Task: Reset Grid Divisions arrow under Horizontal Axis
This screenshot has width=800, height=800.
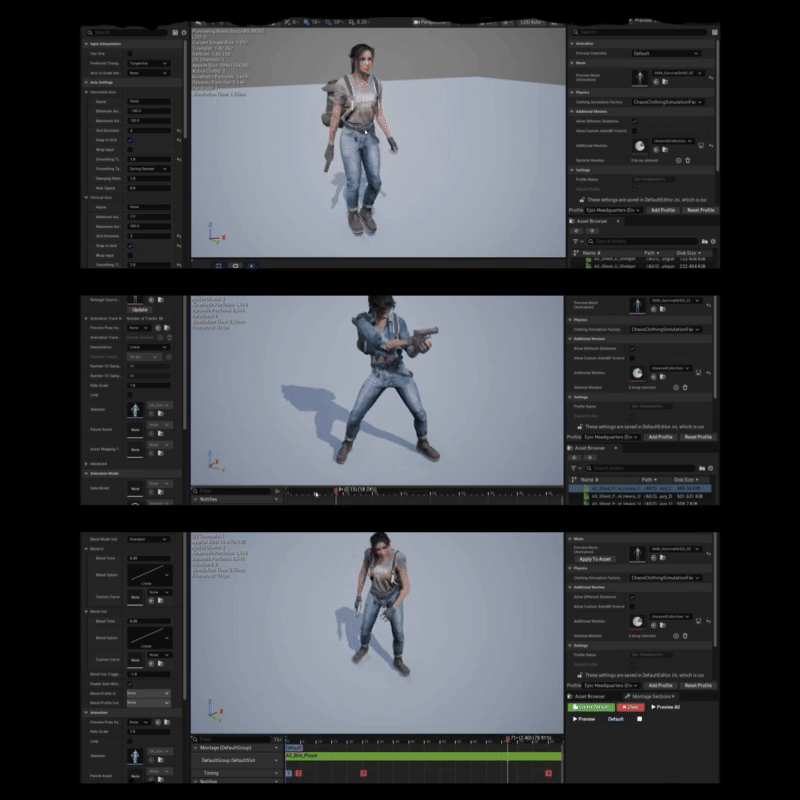Action: coord(179,131)
